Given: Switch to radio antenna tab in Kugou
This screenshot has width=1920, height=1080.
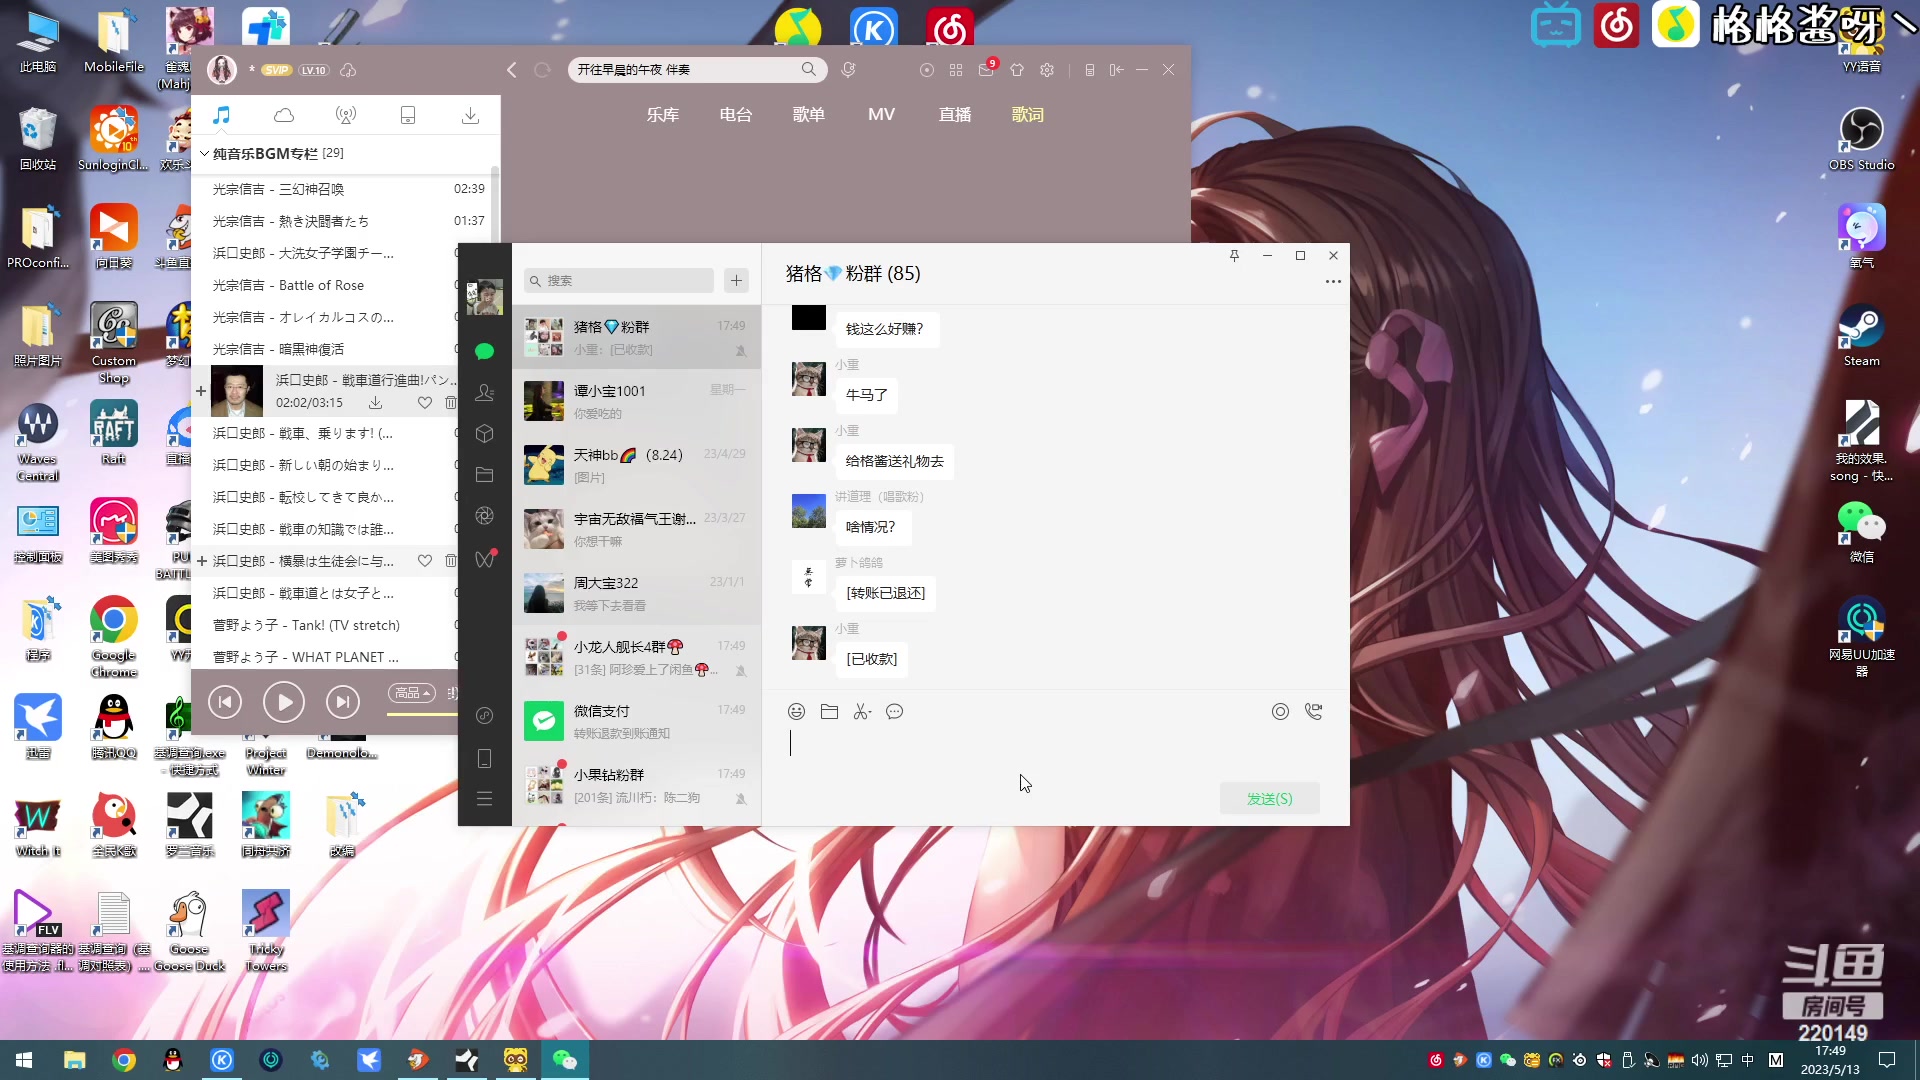Looking at the screenshot, I should (346, 115).
